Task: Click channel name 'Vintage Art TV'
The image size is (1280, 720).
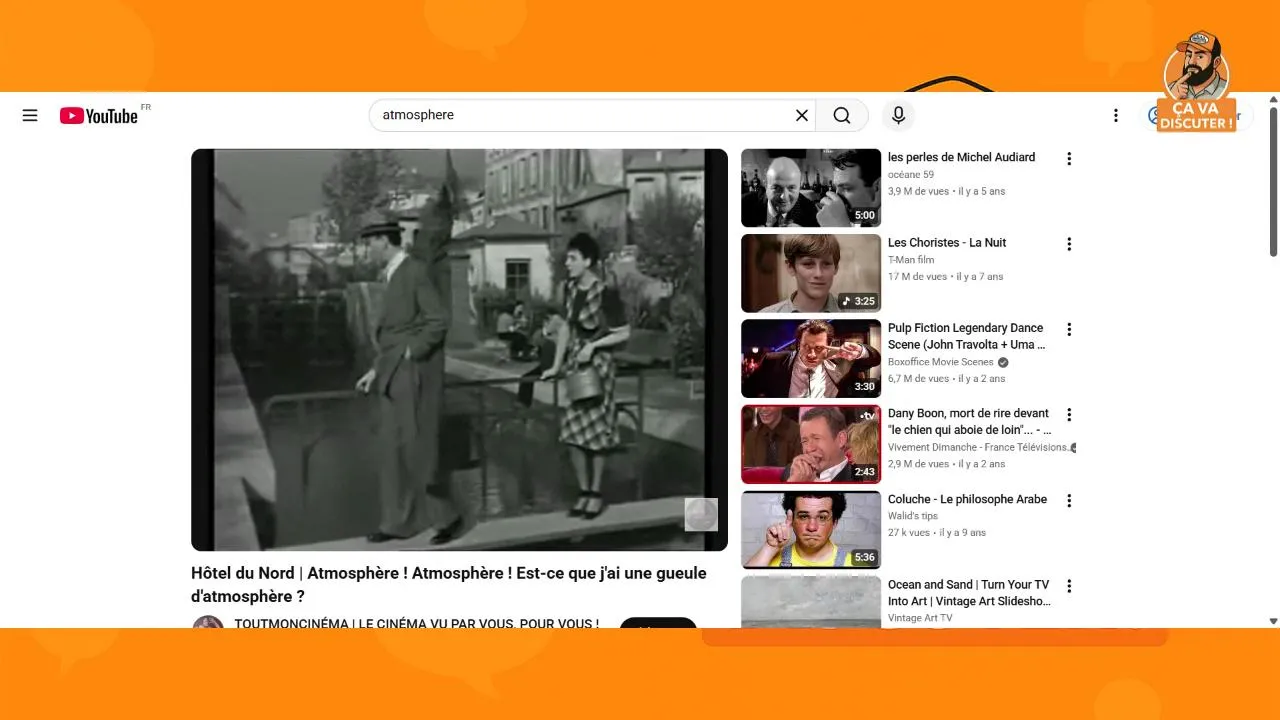Action: tap(920, 618)
